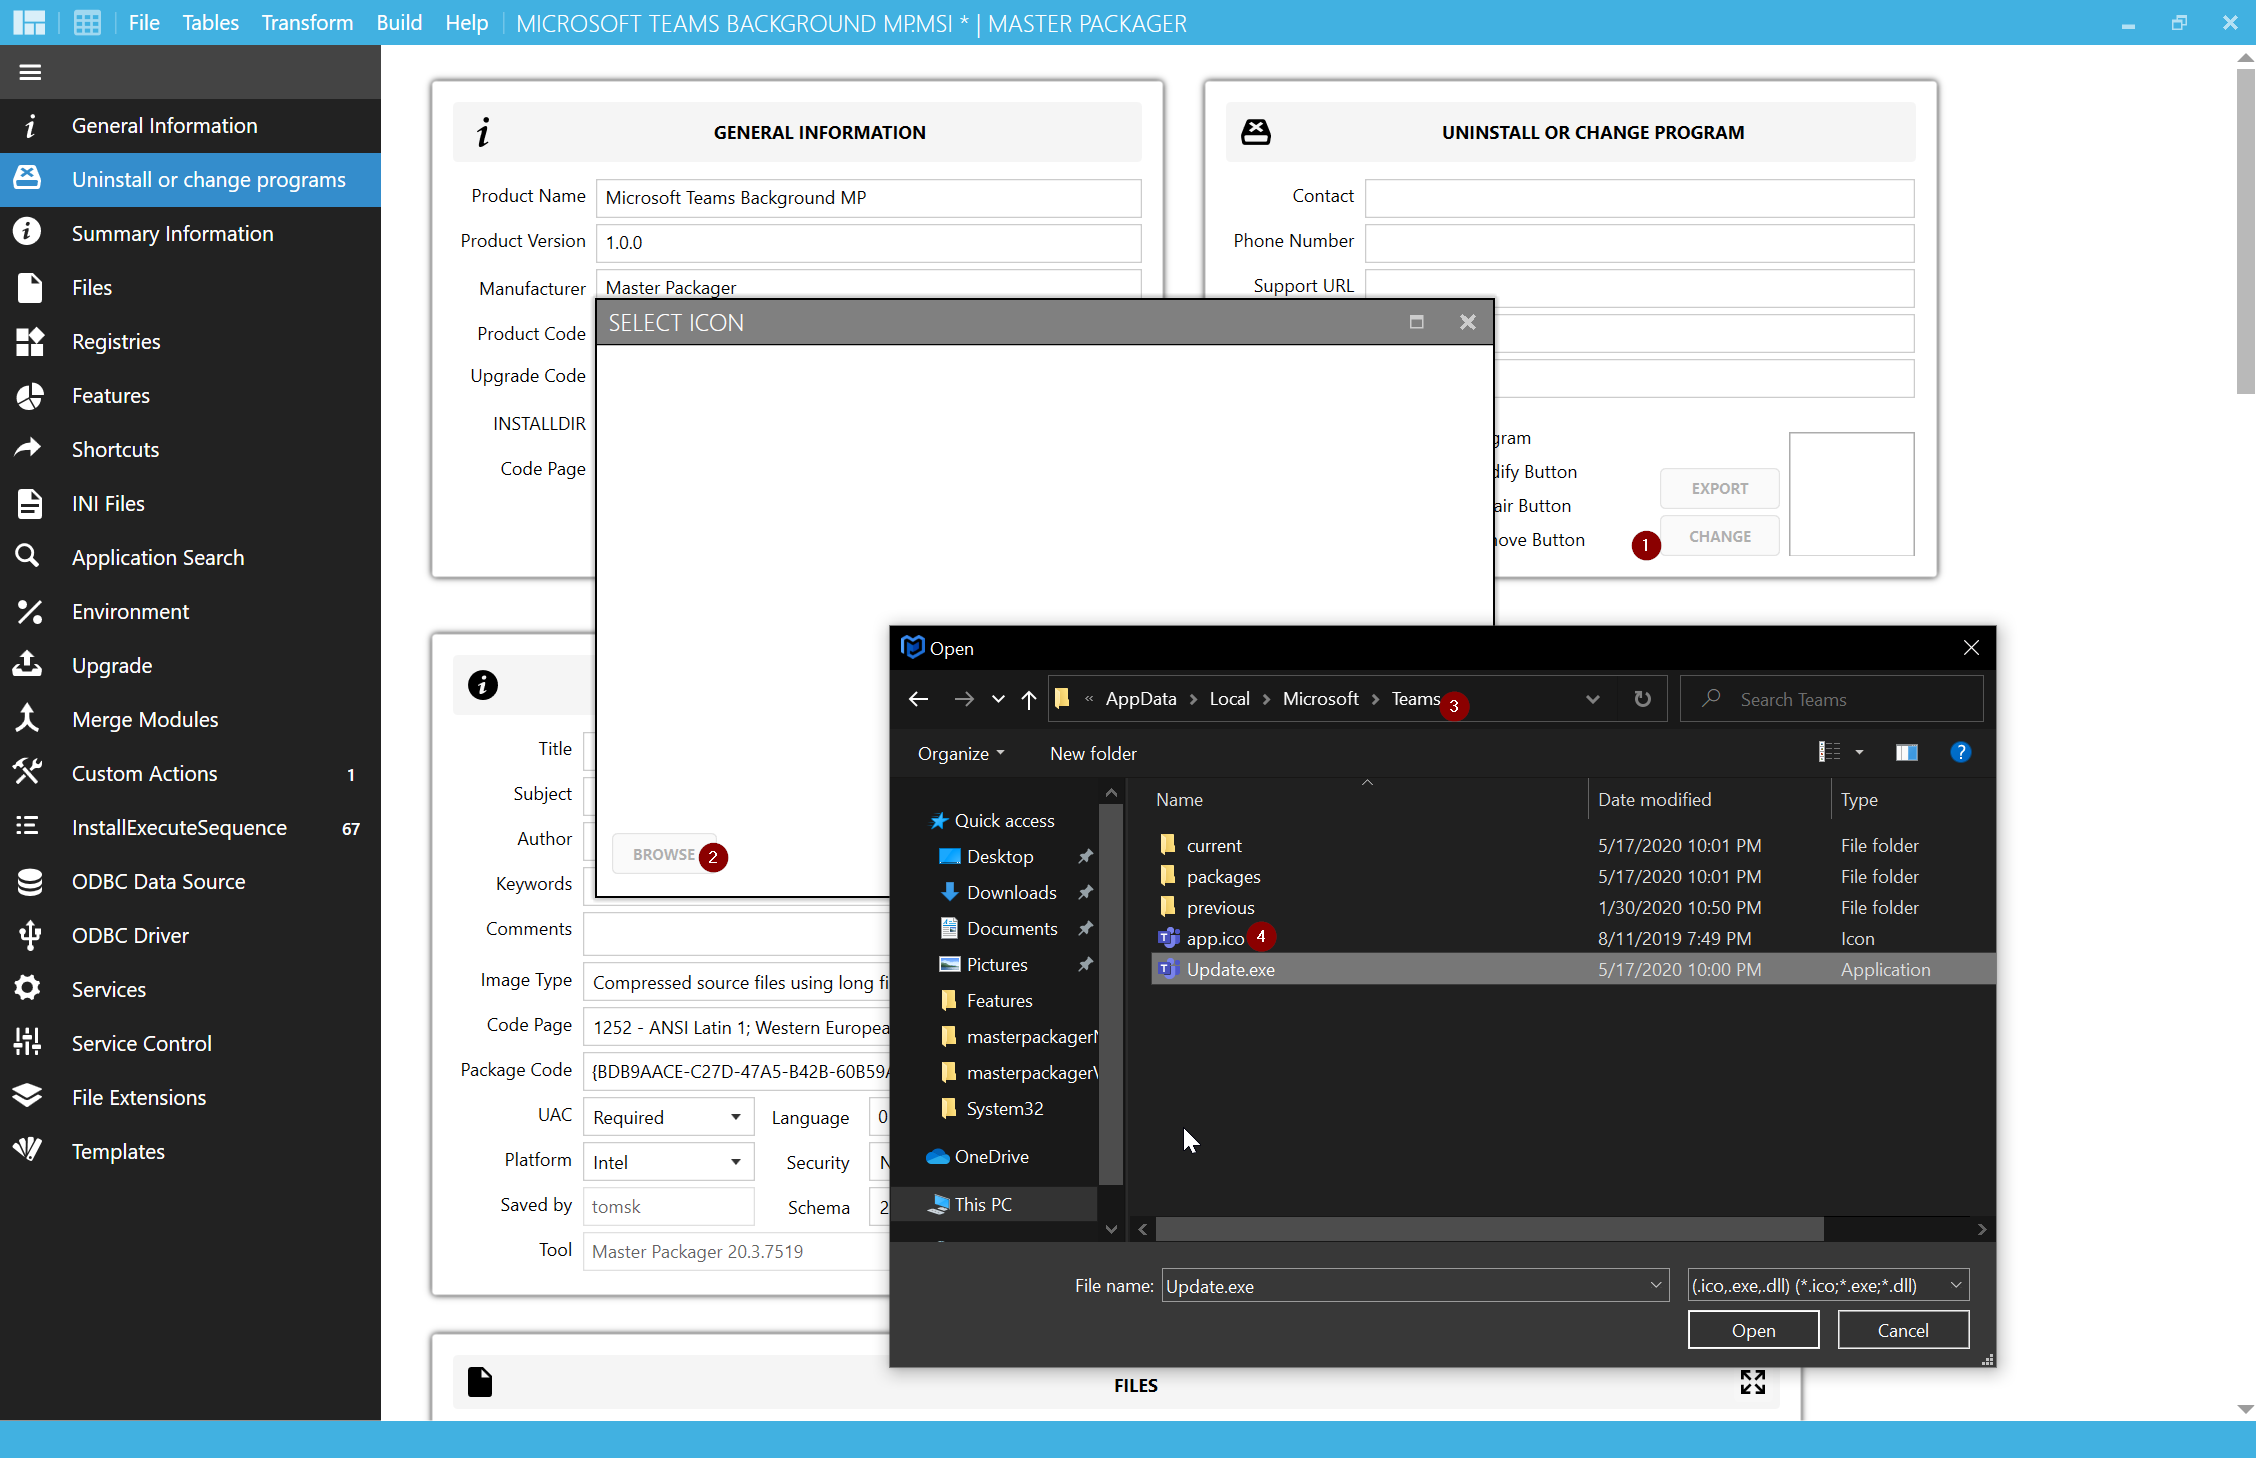Image resolution: width=2256 pixels, height=1458 pixels.
Task: Click the horizontal scrollbar in file list
Action: click(x=1489, y=1229)
